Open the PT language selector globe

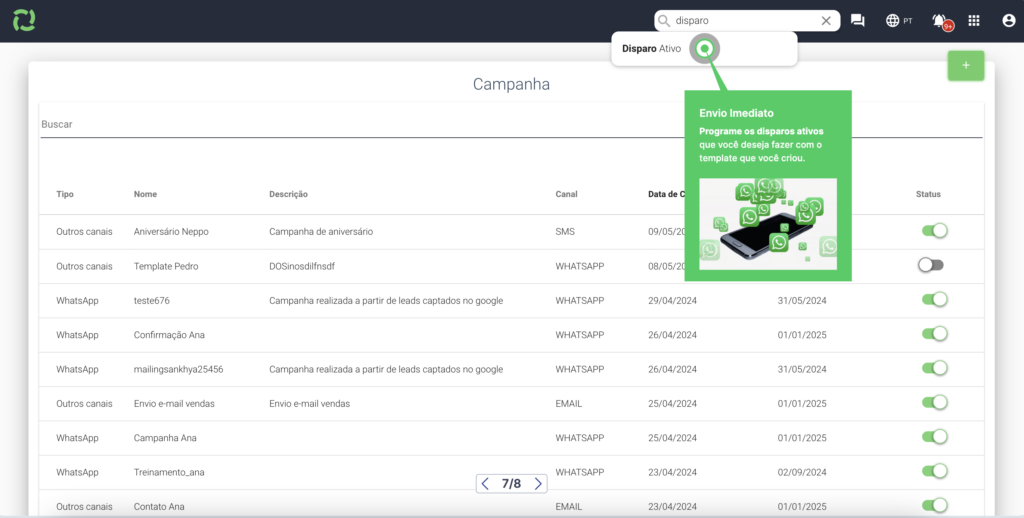tap(898, 21)
